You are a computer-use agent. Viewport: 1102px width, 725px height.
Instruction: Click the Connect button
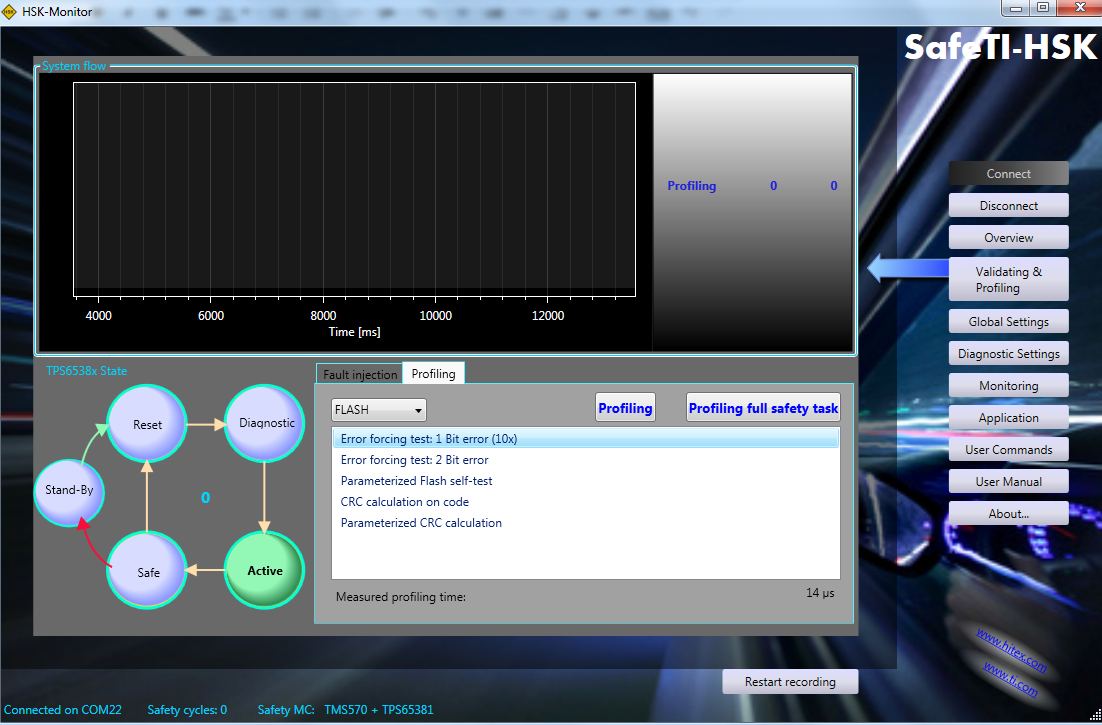(x=1009, y=174)
